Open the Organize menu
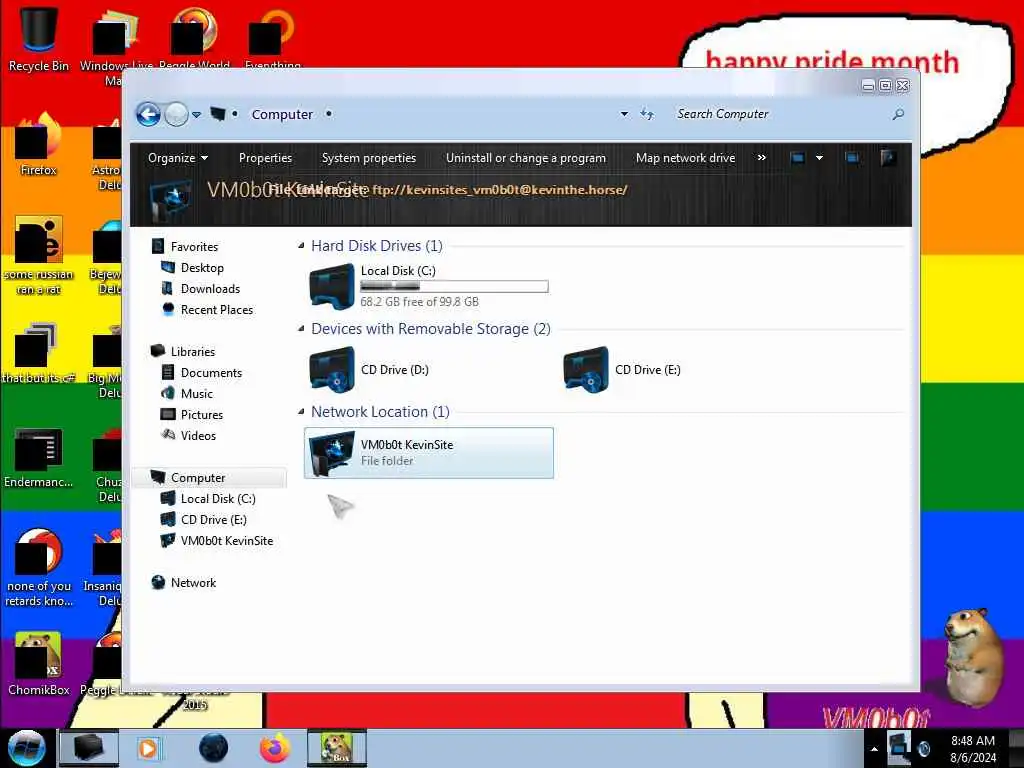This screenshot has height=768, width=1024. pos(178,158)
